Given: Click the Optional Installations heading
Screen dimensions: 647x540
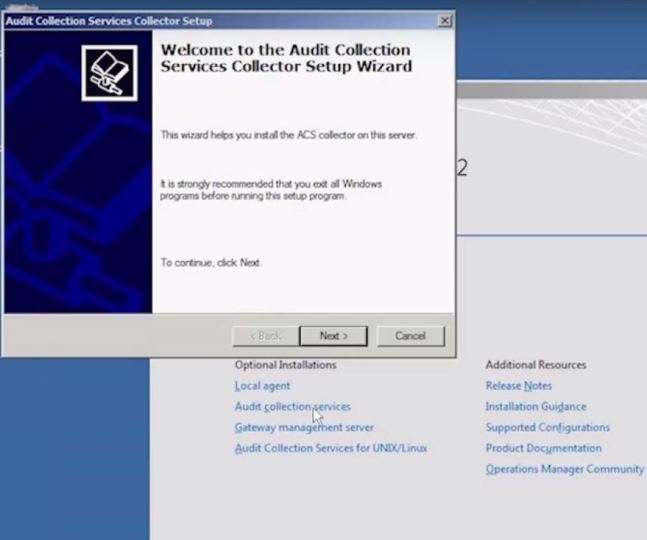Looking at the screenshot, I should (286, 365).
